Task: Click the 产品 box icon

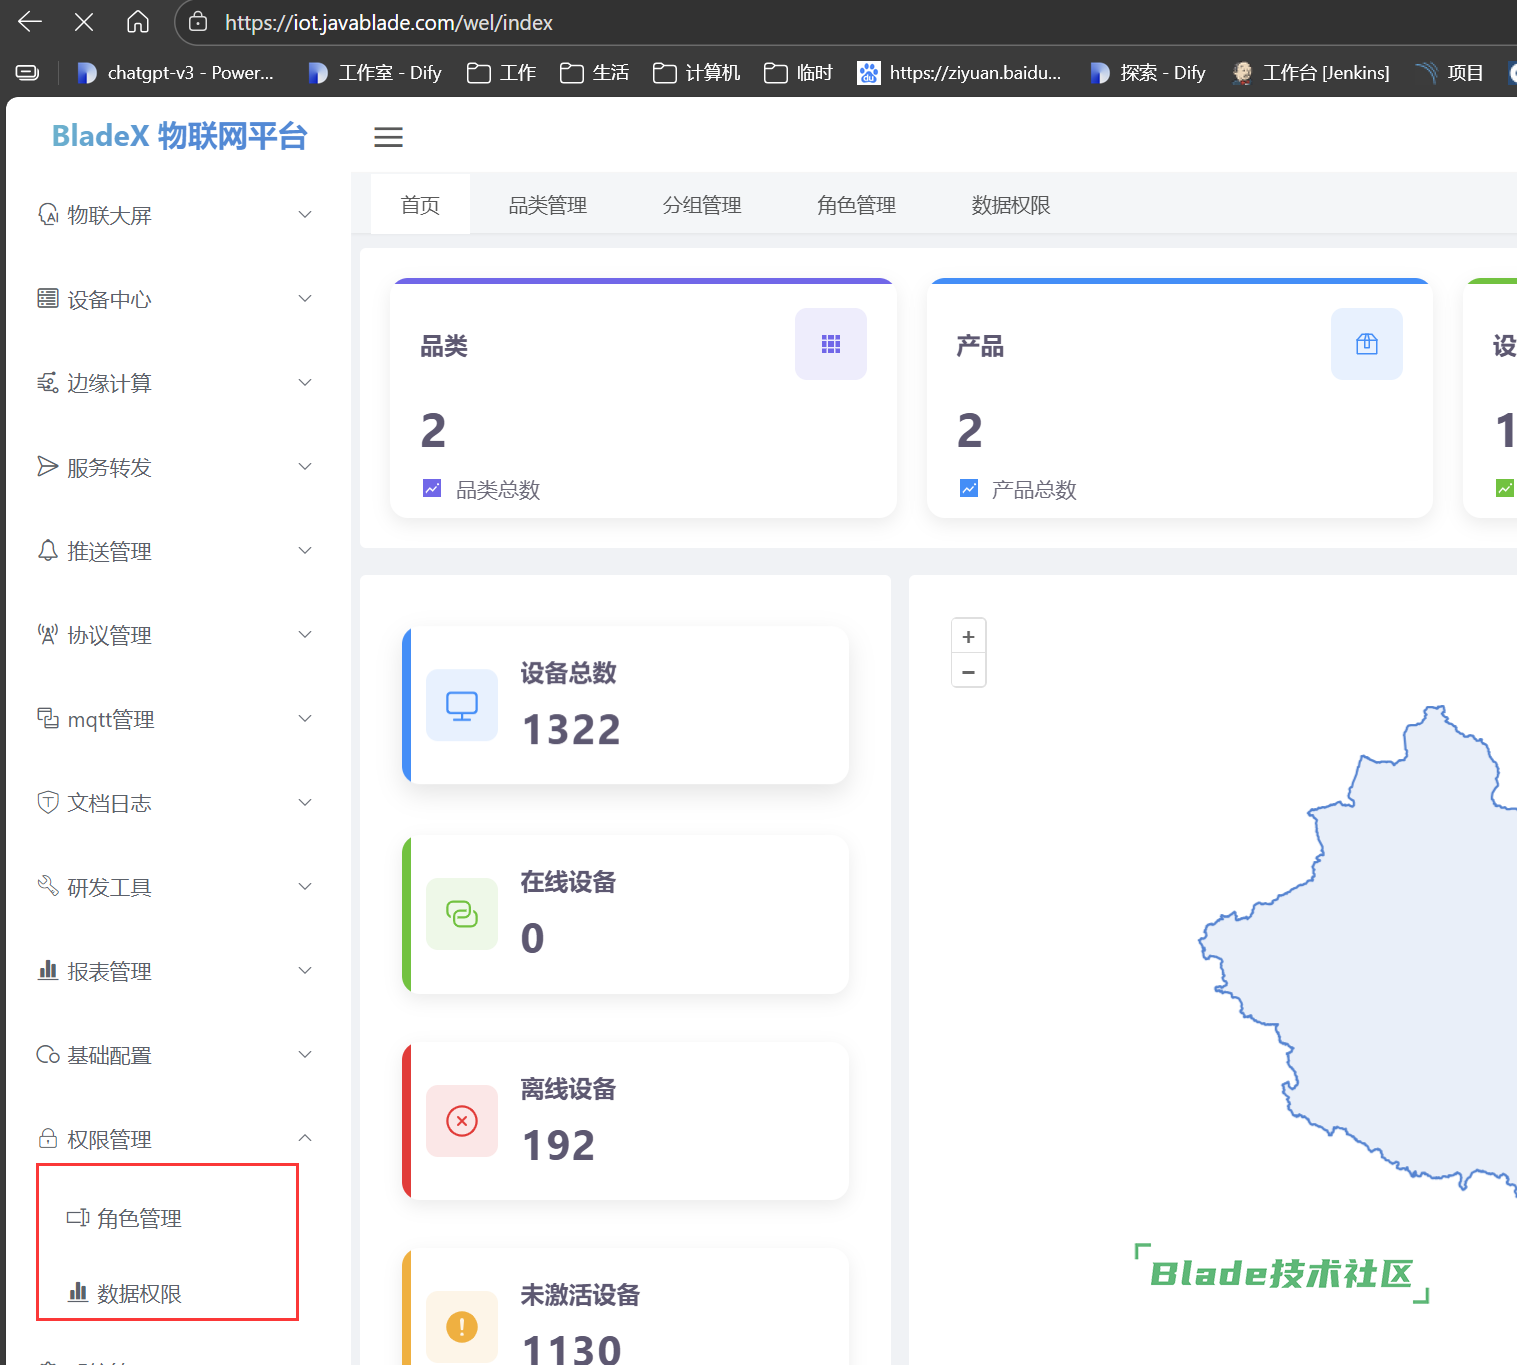Action: [1366, 344]
